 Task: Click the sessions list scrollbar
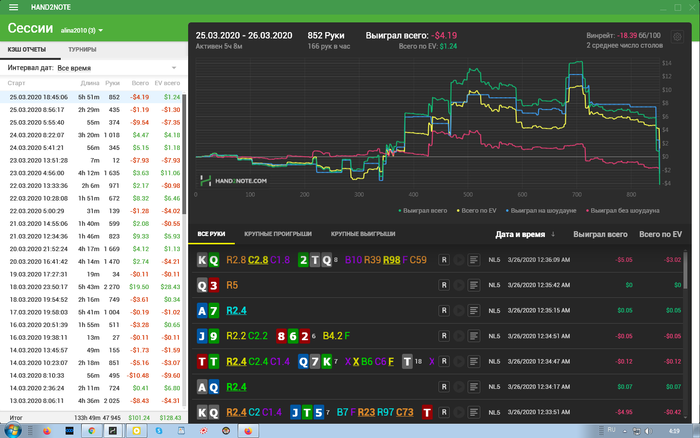click(184, 154)
